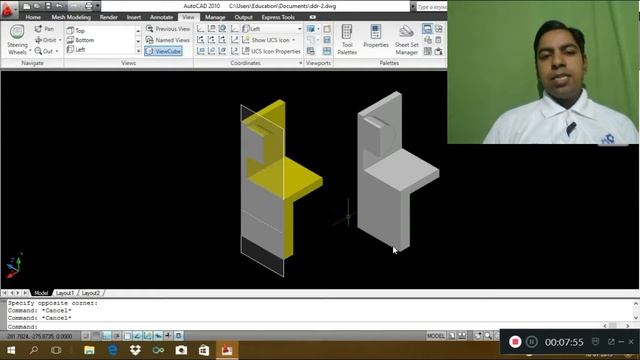Viewport: 640px width, 360px height.
Task: Switch to the Home ribbon tab
Action: tap(33, 17)
